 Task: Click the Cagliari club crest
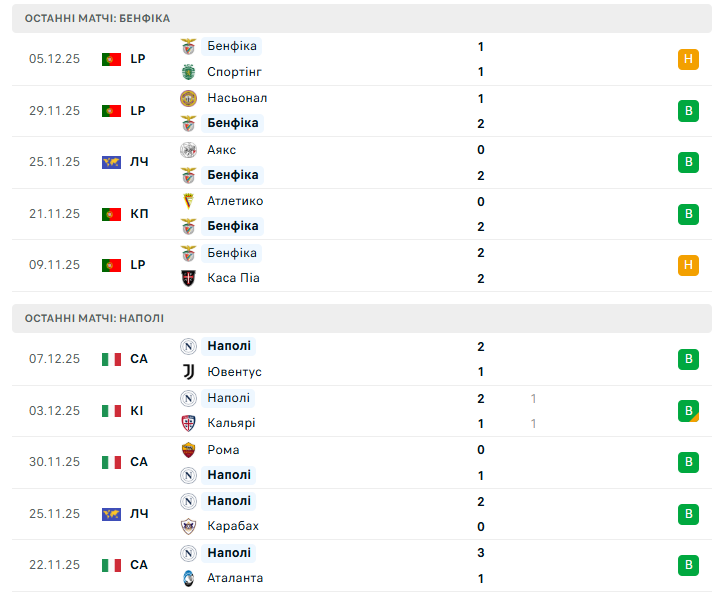click(x=188, y=423)
